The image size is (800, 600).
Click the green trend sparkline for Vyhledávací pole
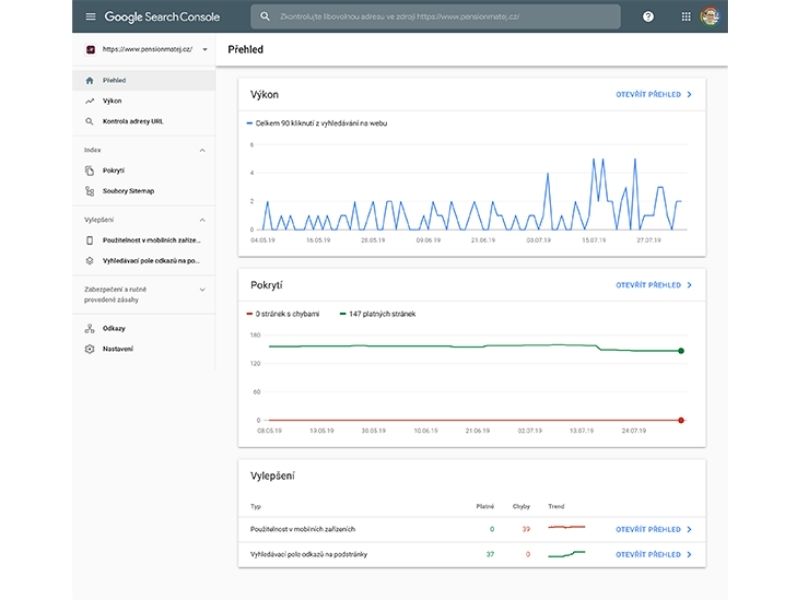point(566,554)
